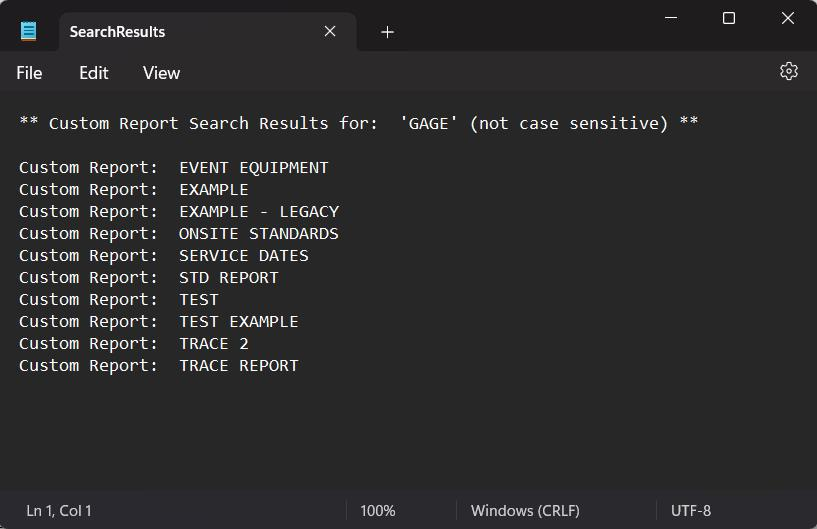The width and height of the screenshot is (817, 529).
Task: Click the search results header line
Action: click(358, 123)
